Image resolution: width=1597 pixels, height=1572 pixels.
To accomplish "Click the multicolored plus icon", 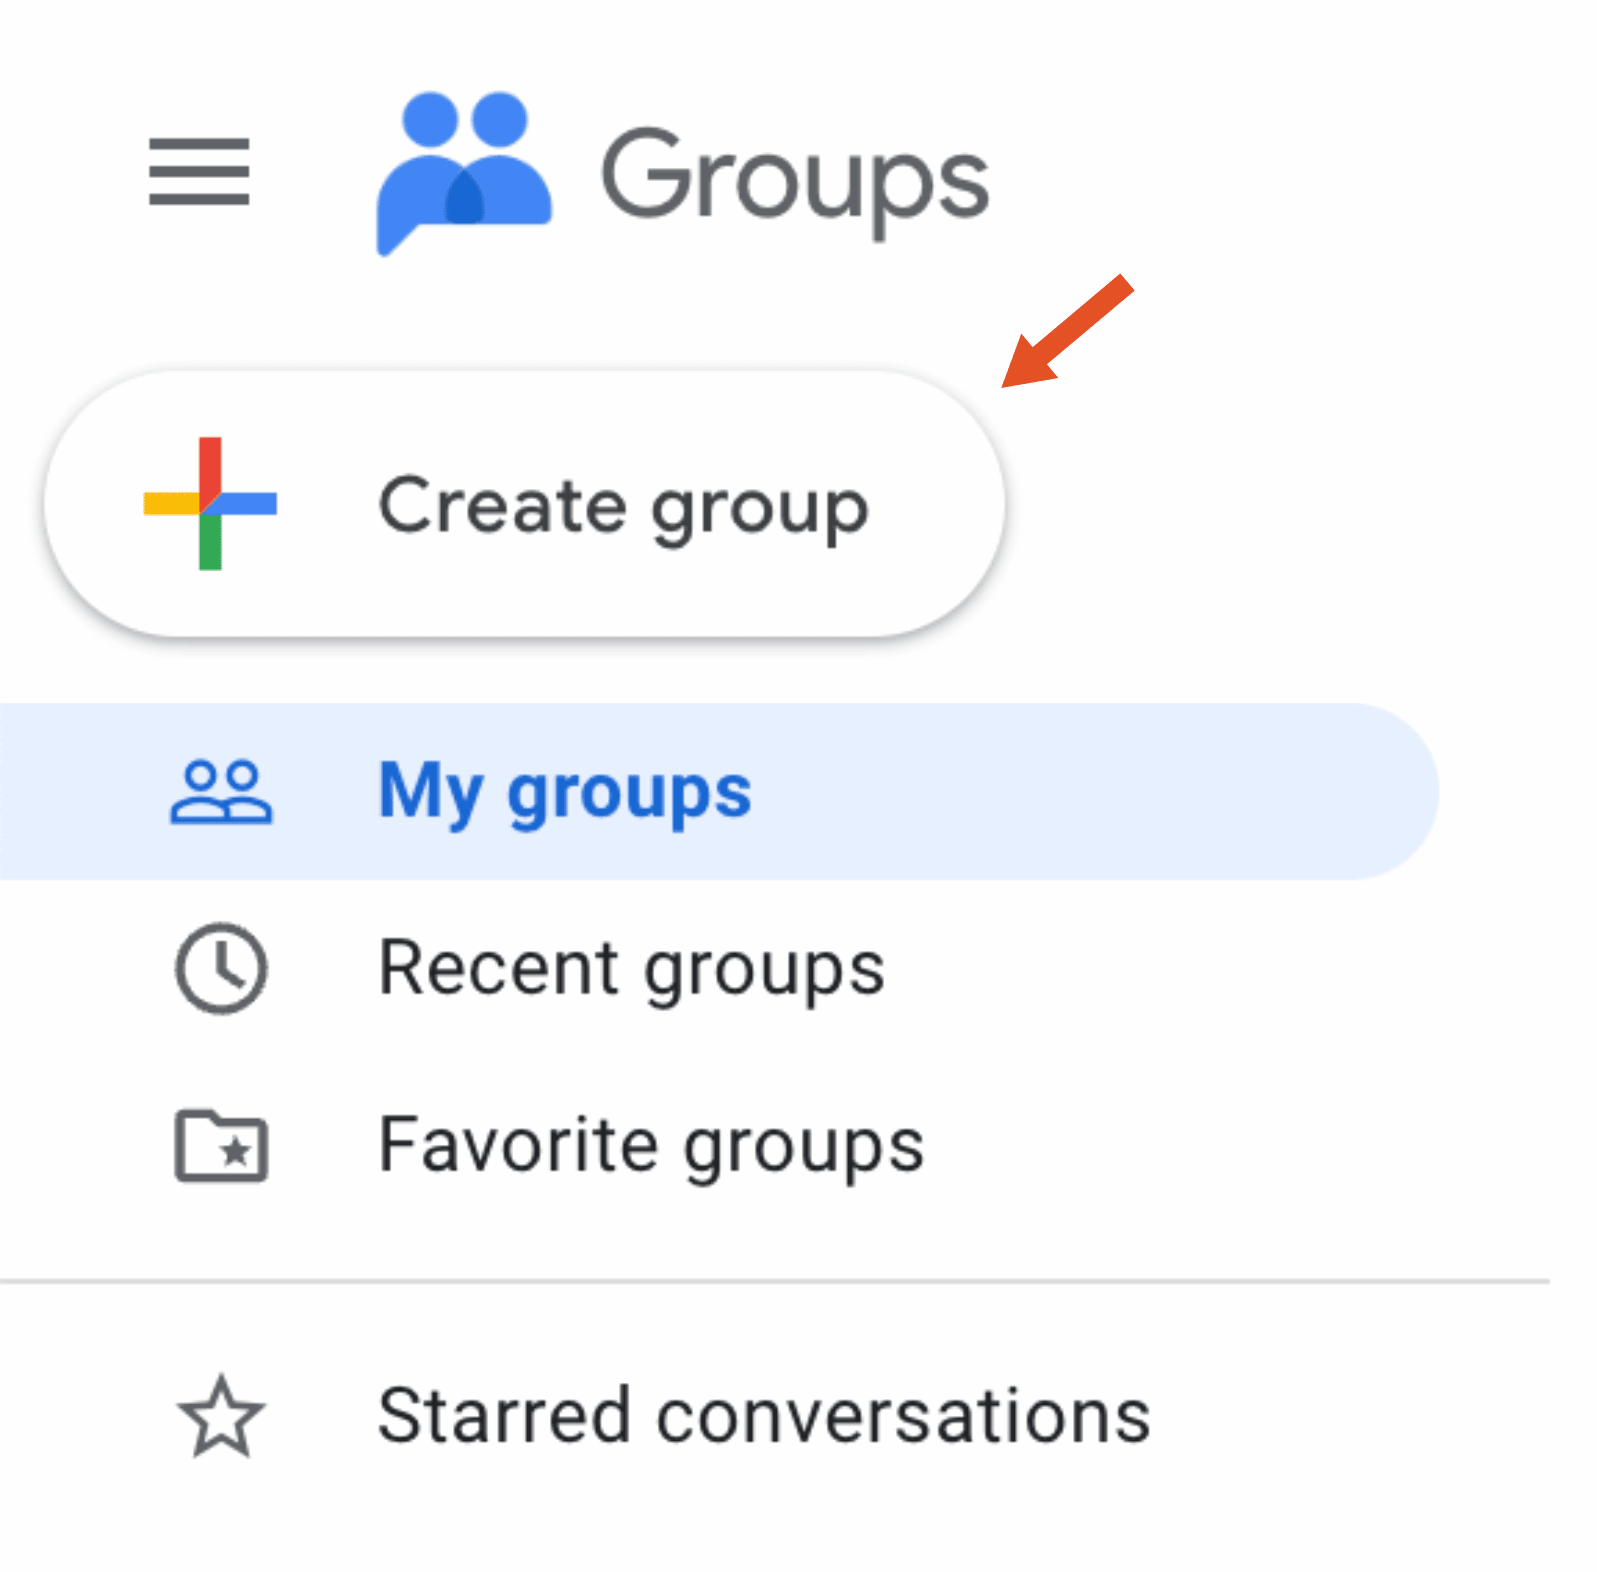I will pyautogui.click(x=210, y=503).
